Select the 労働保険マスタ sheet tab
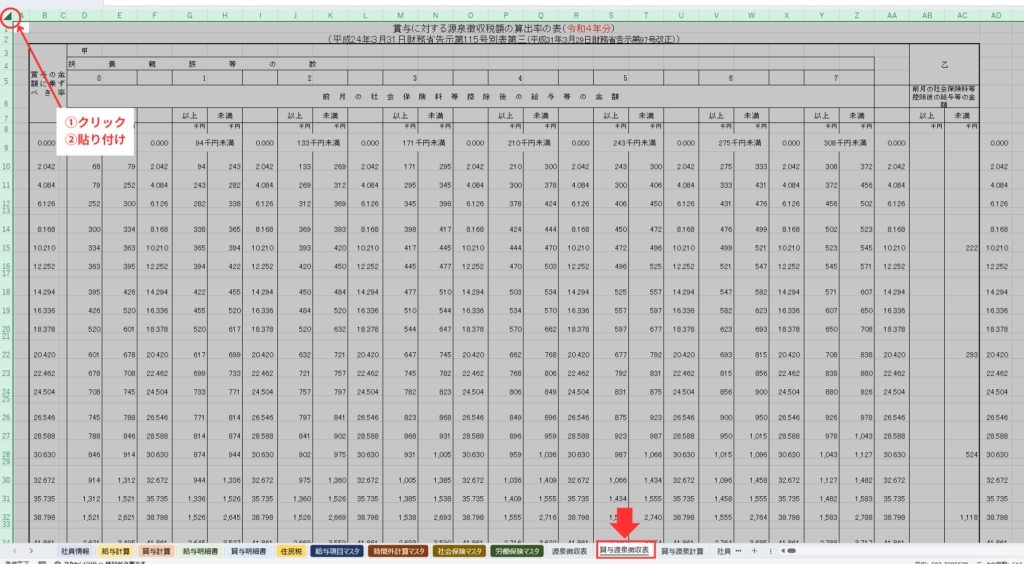Screen dimensions: 1024x564 517,550
